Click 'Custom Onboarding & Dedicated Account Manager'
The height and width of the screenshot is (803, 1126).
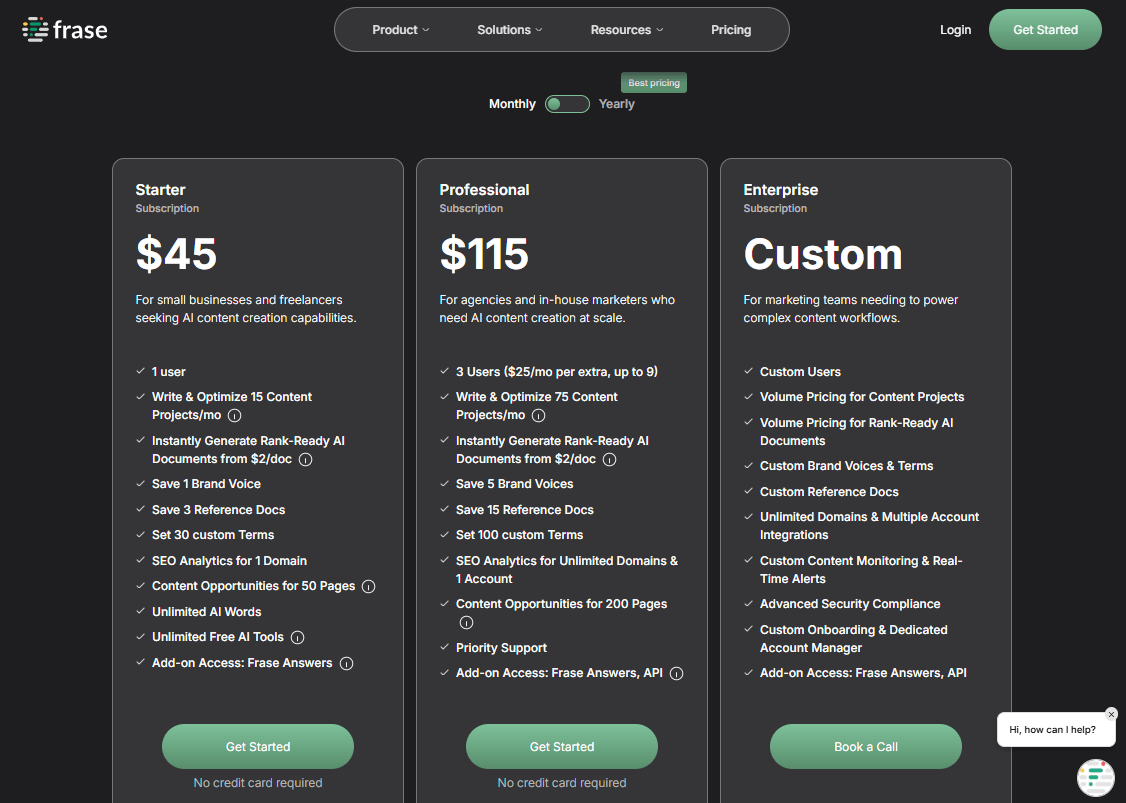853,639
